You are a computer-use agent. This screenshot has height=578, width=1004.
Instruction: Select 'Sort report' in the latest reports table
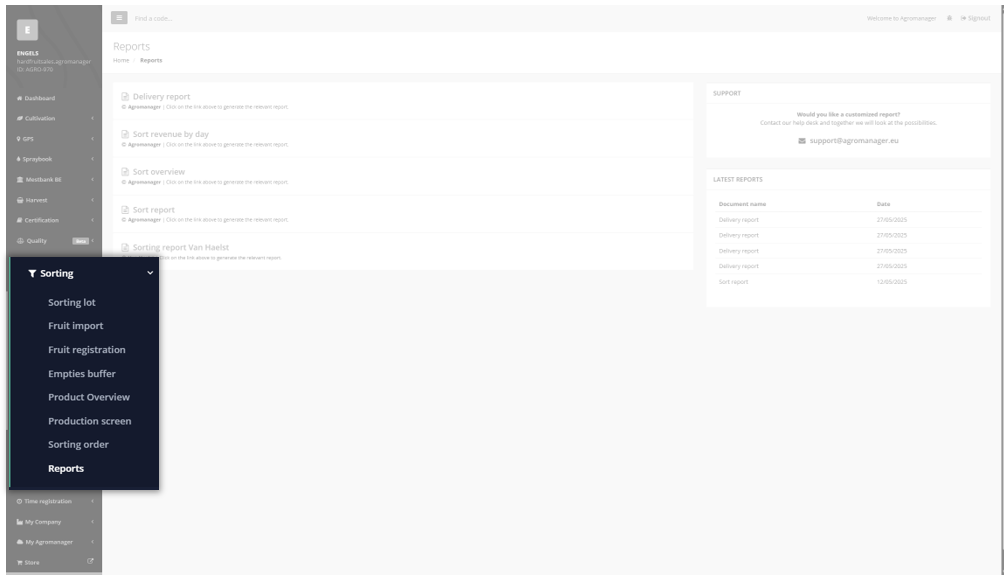tap(733, 282)
